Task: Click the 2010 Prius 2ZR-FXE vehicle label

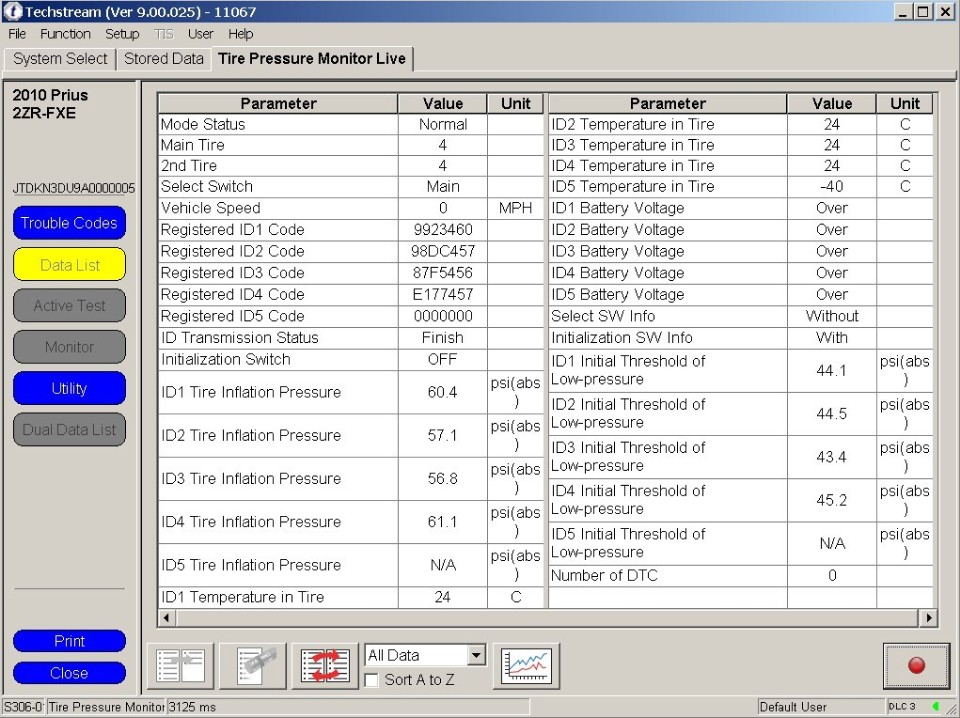Action: (50, 104)
